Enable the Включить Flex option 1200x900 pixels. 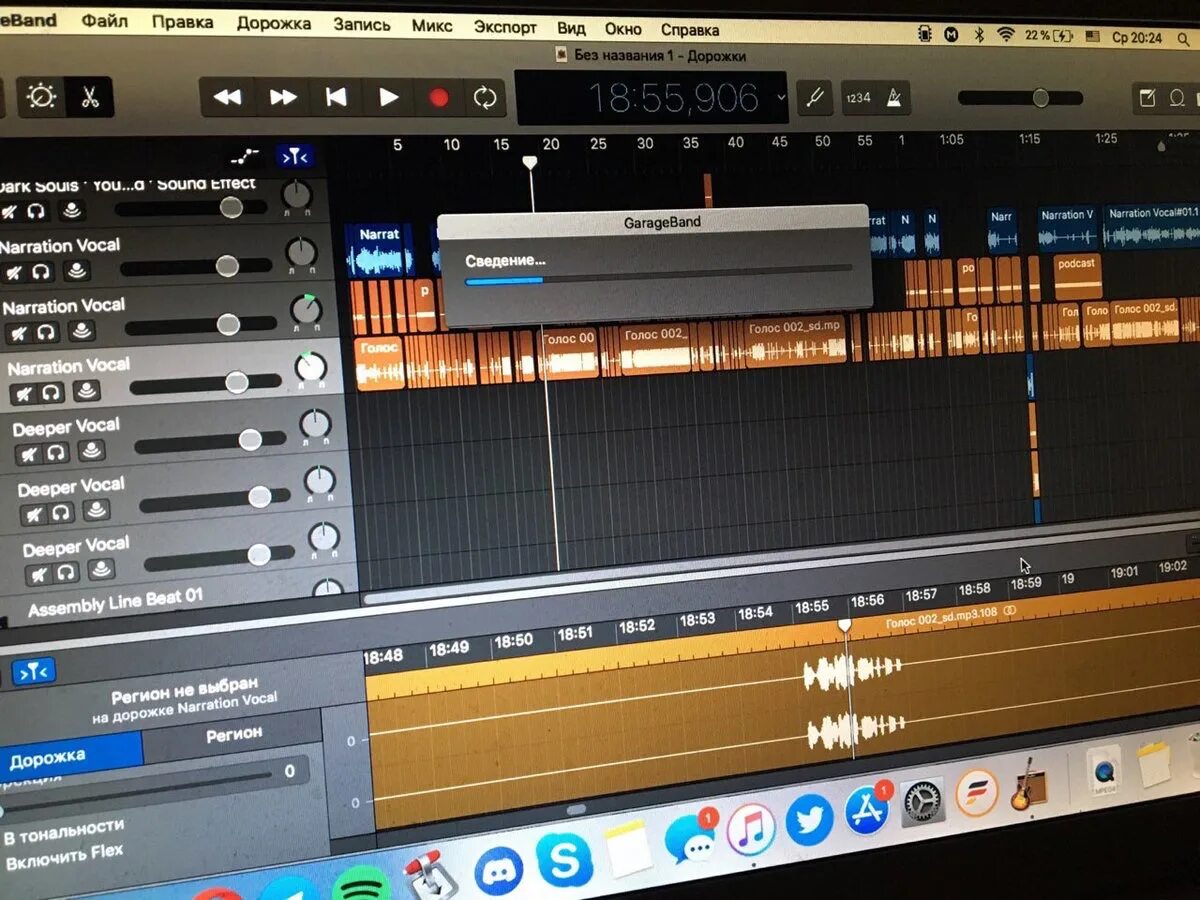coord(64,856)
